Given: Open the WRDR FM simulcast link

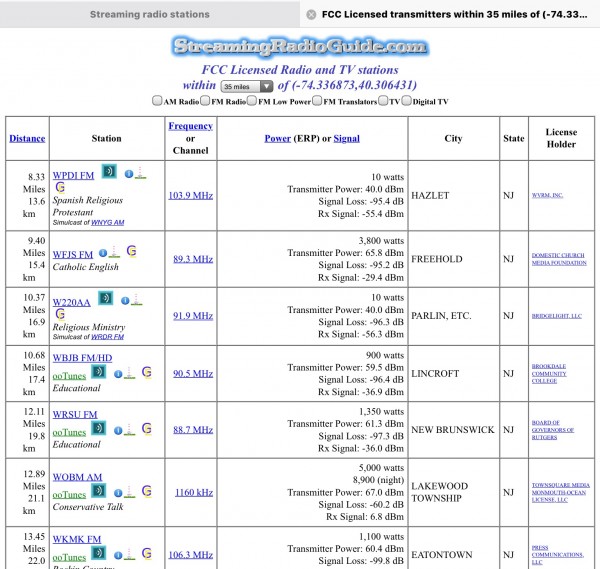Looking at the screenshot, I should (108, 337).
